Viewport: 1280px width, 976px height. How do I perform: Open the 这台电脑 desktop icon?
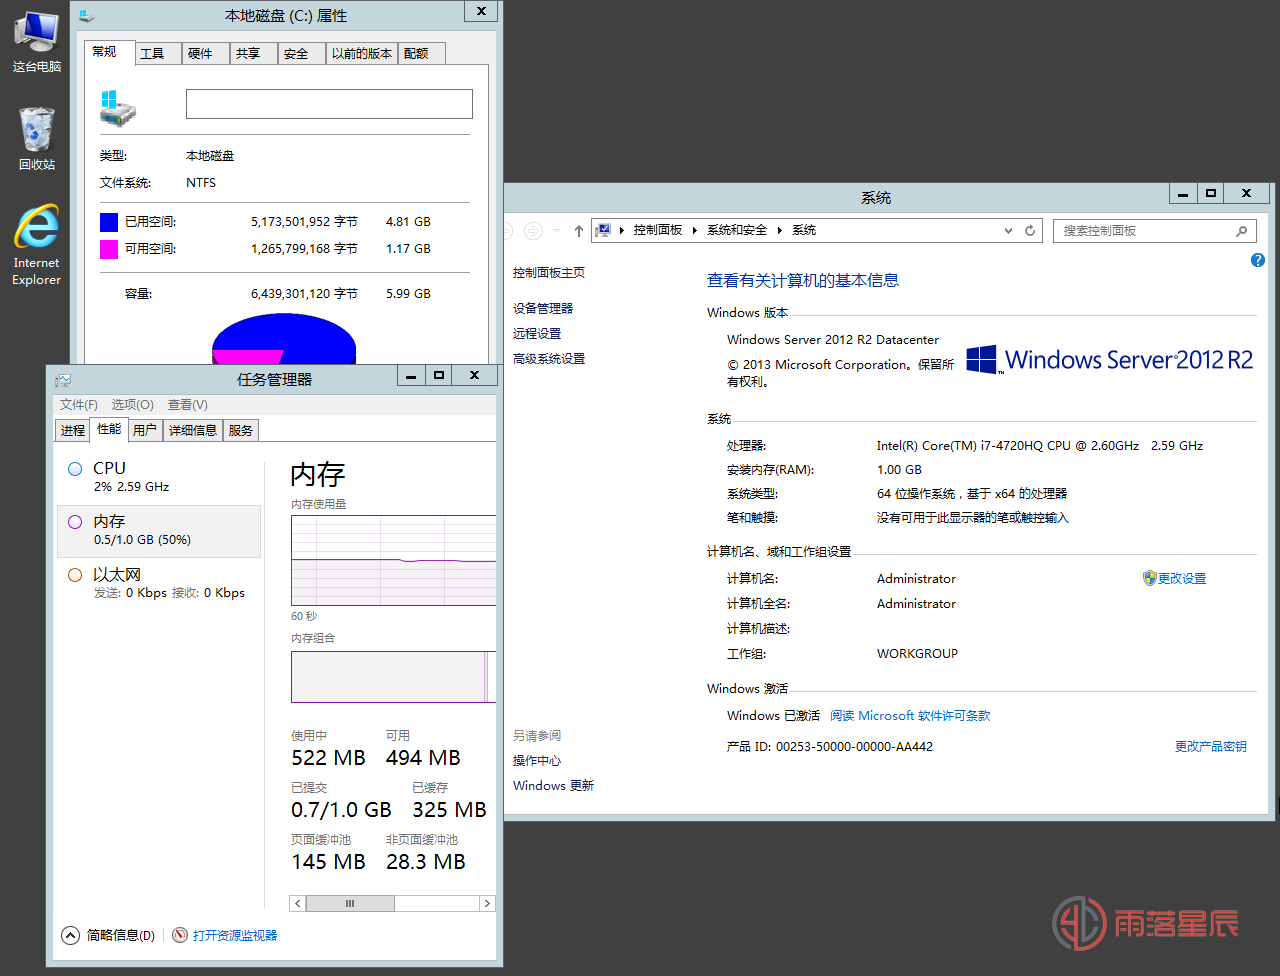coord(37,41)
